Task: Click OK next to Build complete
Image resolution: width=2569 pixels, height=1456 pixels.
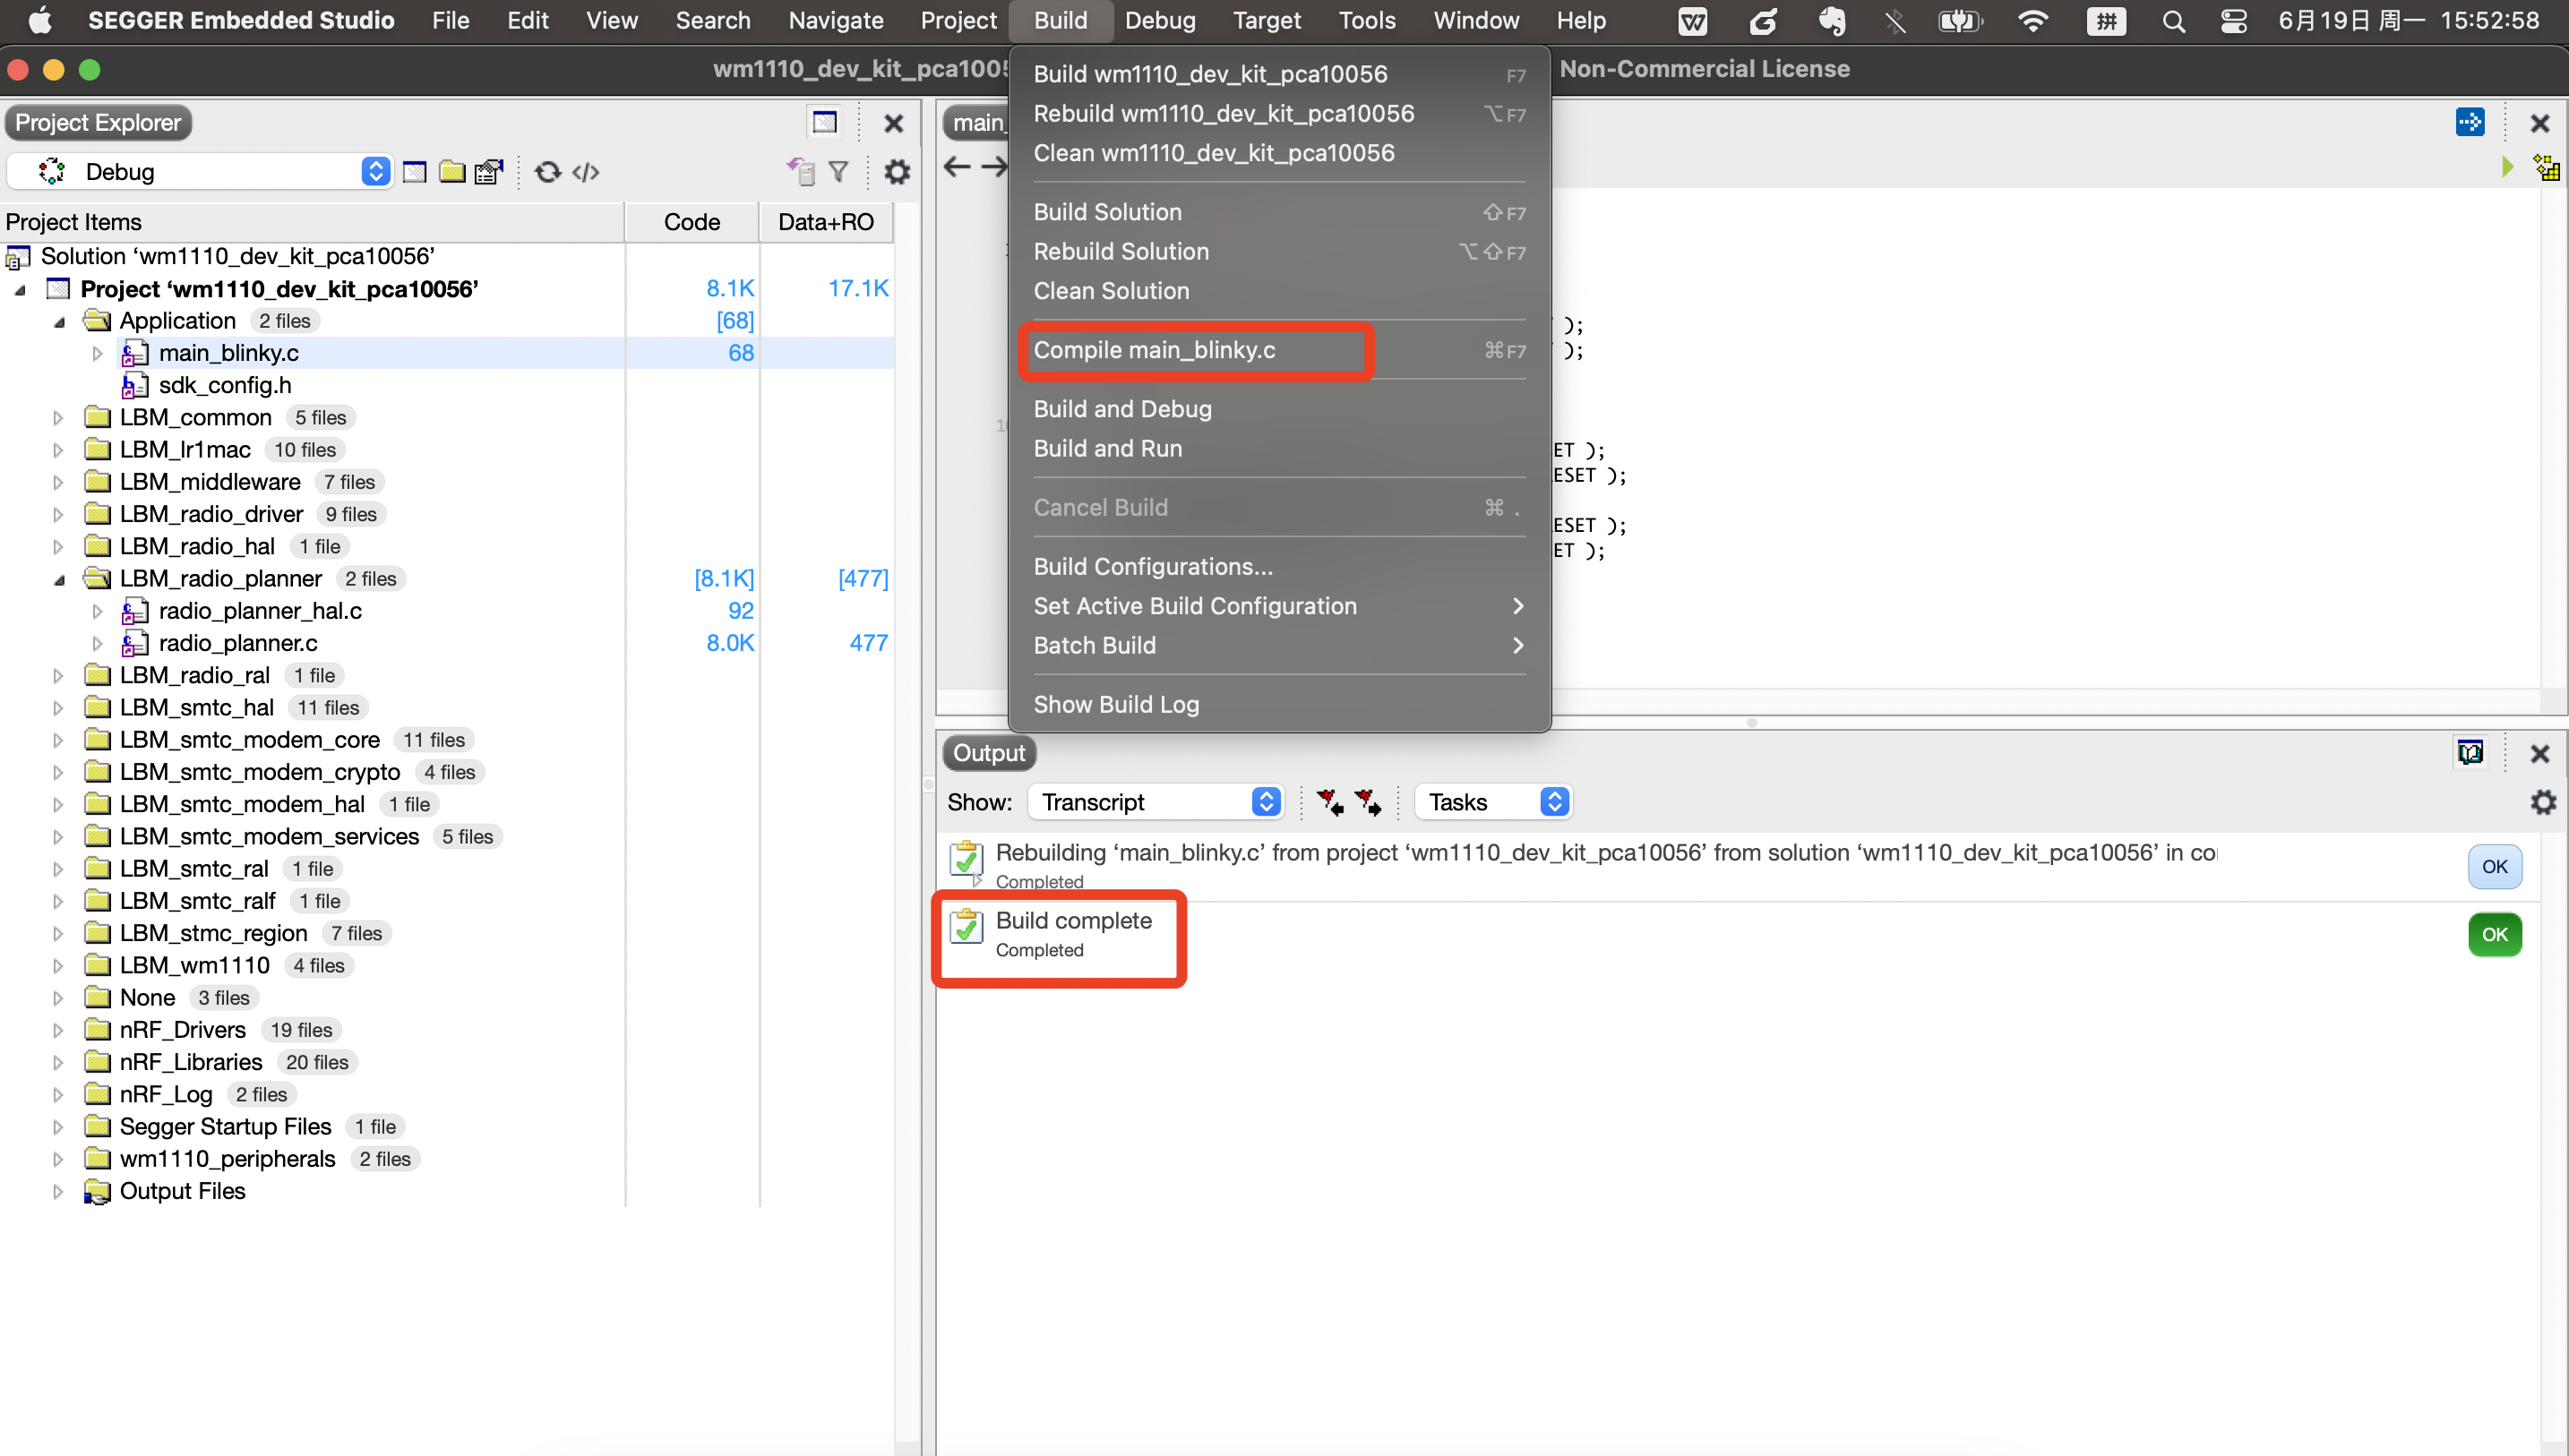Action: [2495, 934]
